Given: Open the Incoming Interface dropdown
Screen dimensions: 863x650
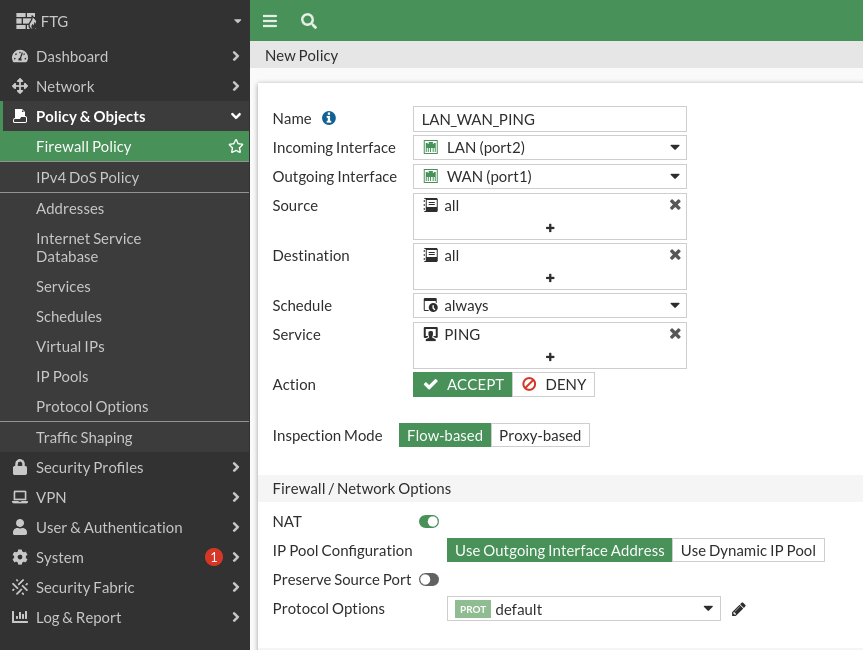Looking at the screenshot, I should coord(550,148).
